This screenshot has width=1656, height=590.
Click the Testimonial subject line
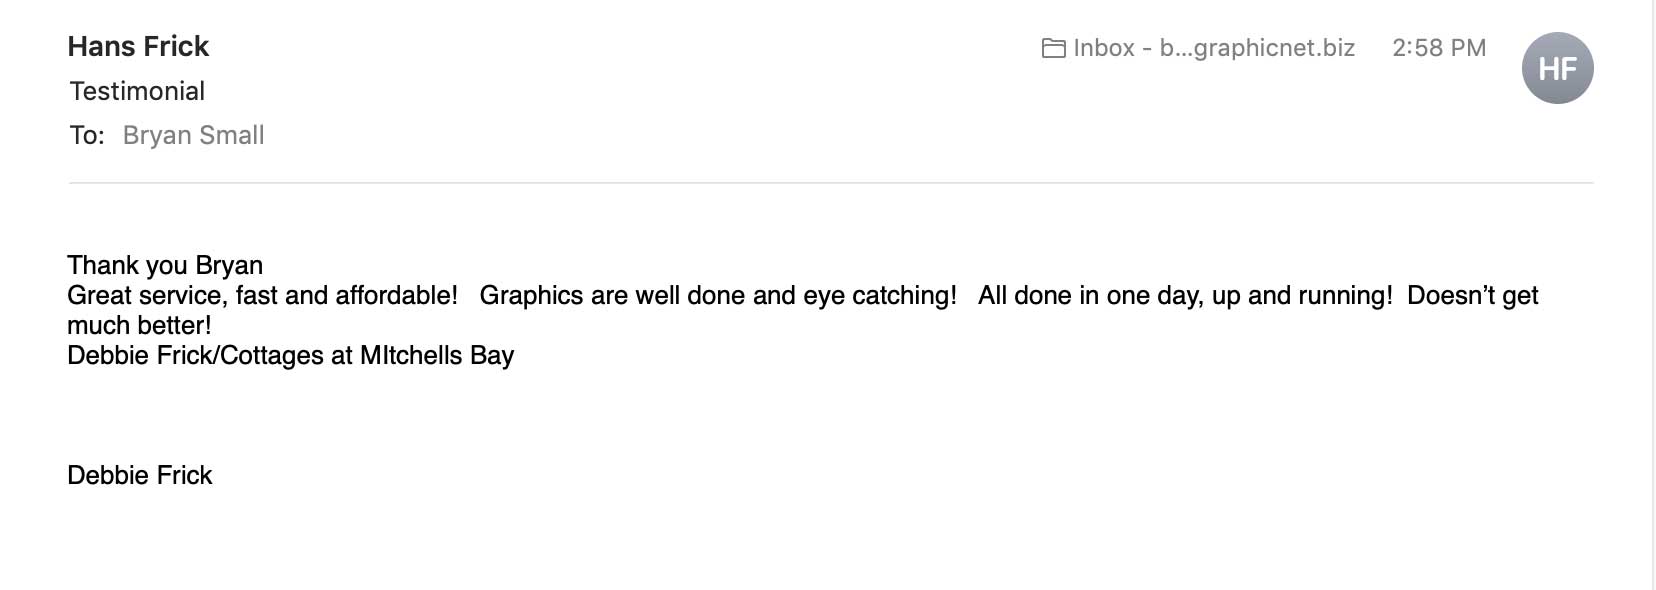[137, 91]
